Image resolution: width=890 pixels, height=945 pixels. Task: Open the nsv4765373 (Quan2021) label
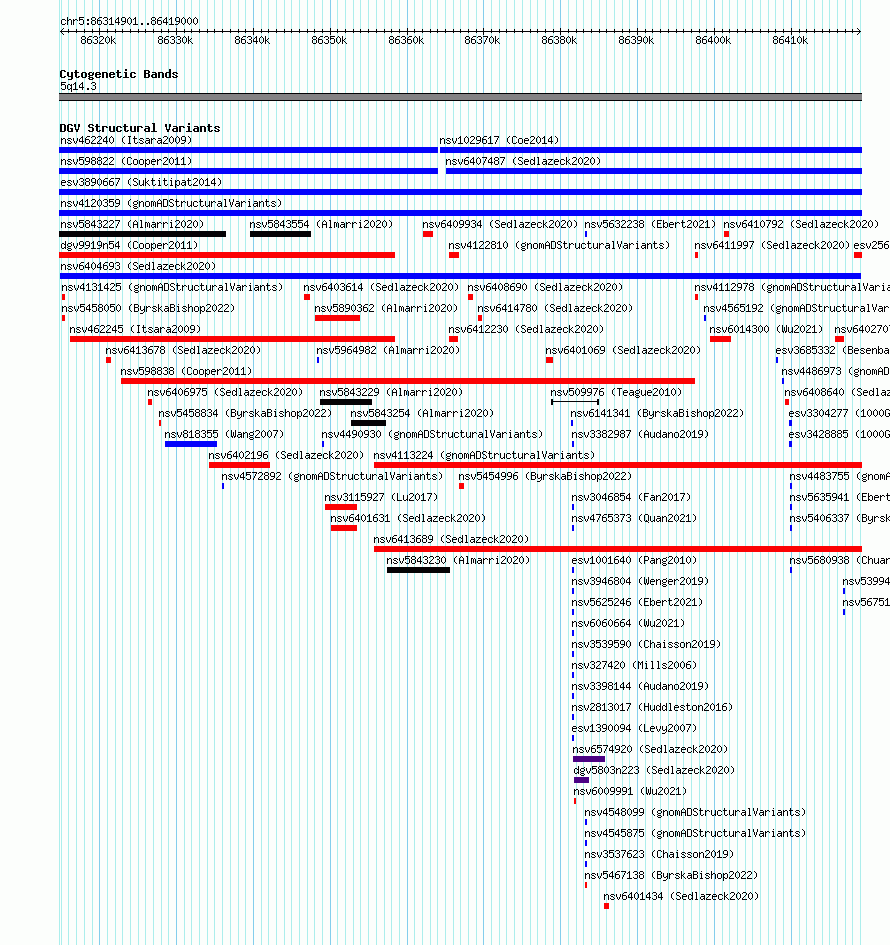pos(634,518)
